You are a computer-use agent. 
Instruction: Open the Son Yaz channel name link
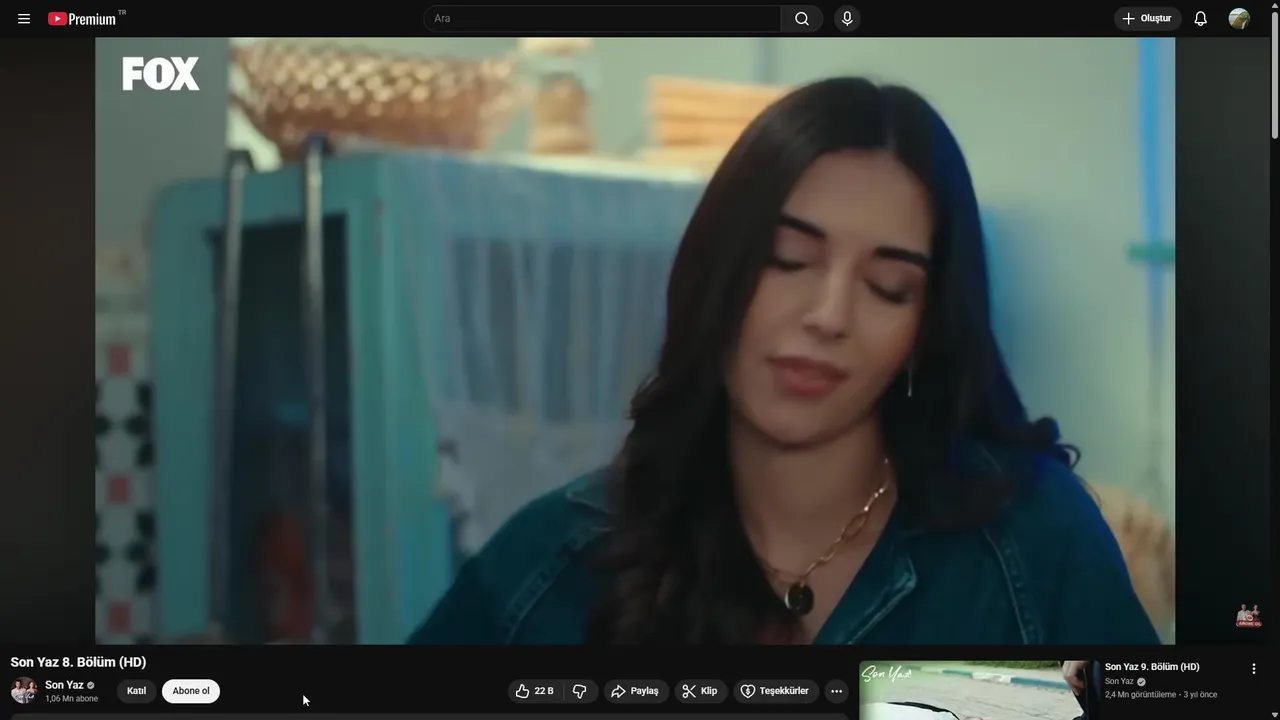point(64,685)
